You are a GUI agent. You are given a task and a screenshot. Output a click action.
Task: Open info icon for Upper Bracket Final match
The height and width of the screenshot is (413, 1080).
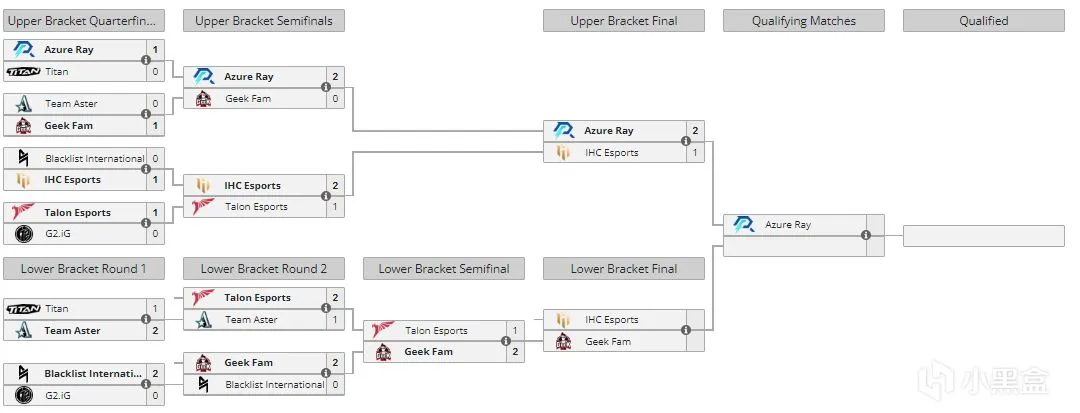coord(686,141)
